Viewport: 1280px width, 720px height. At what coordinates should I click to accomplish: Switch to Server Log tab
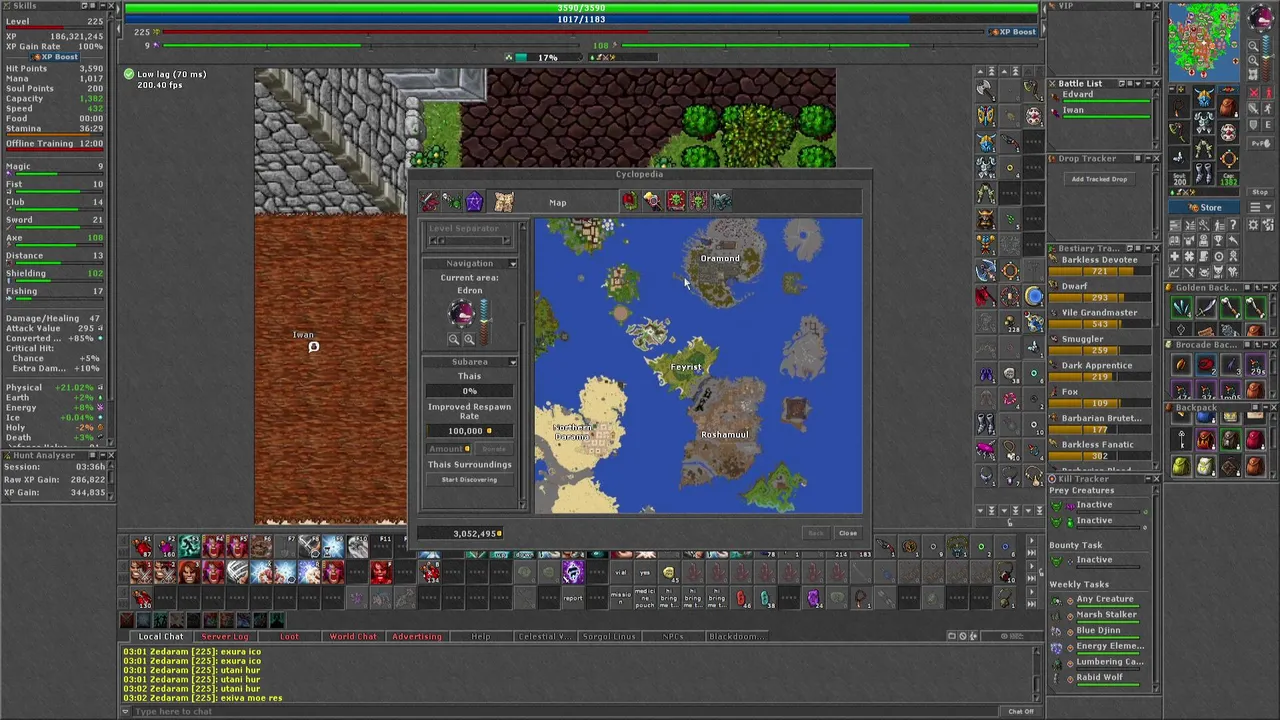[x=225, y=637]
